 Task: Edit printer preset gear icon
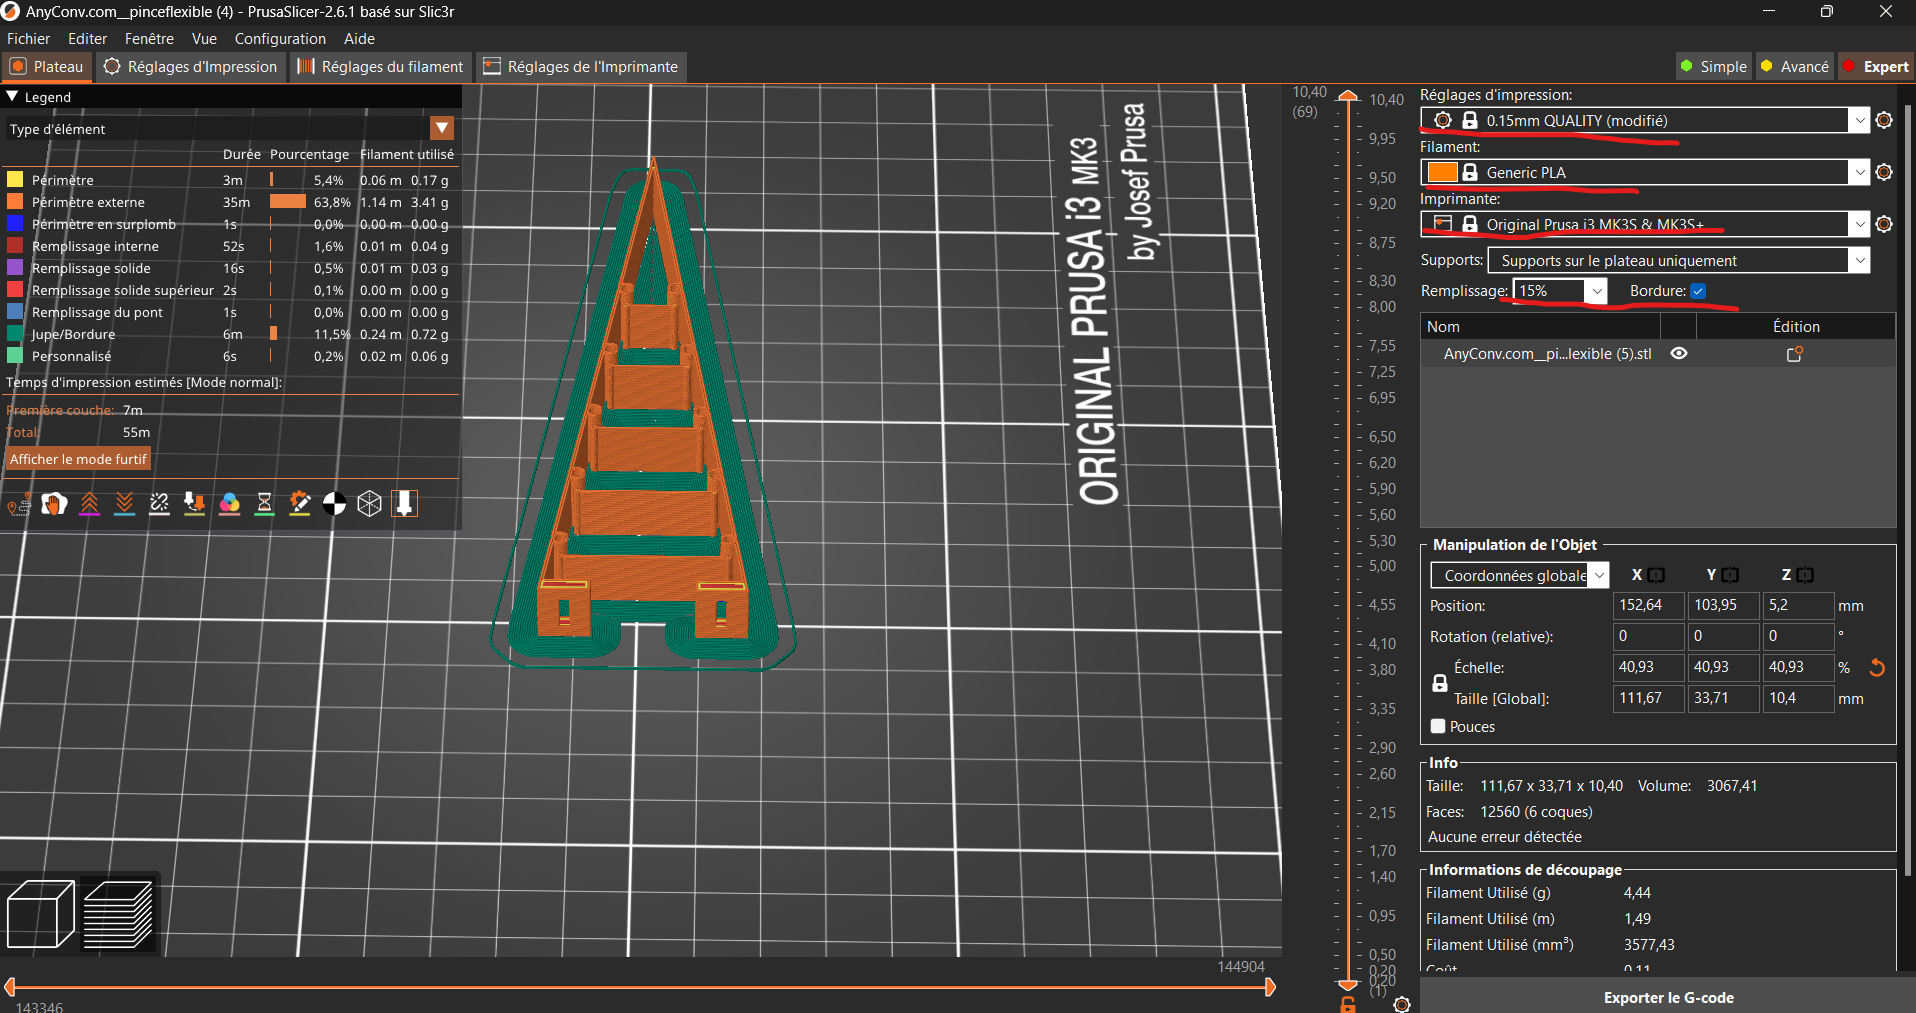click(x=1884, y=224)
